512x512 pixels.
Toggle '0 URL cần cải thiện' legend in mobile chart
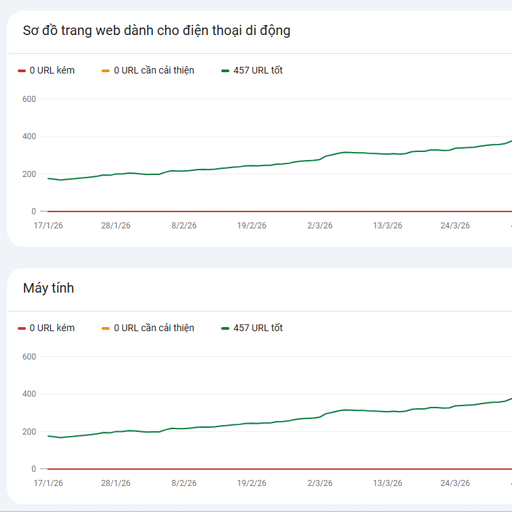(x=148, y=70)
